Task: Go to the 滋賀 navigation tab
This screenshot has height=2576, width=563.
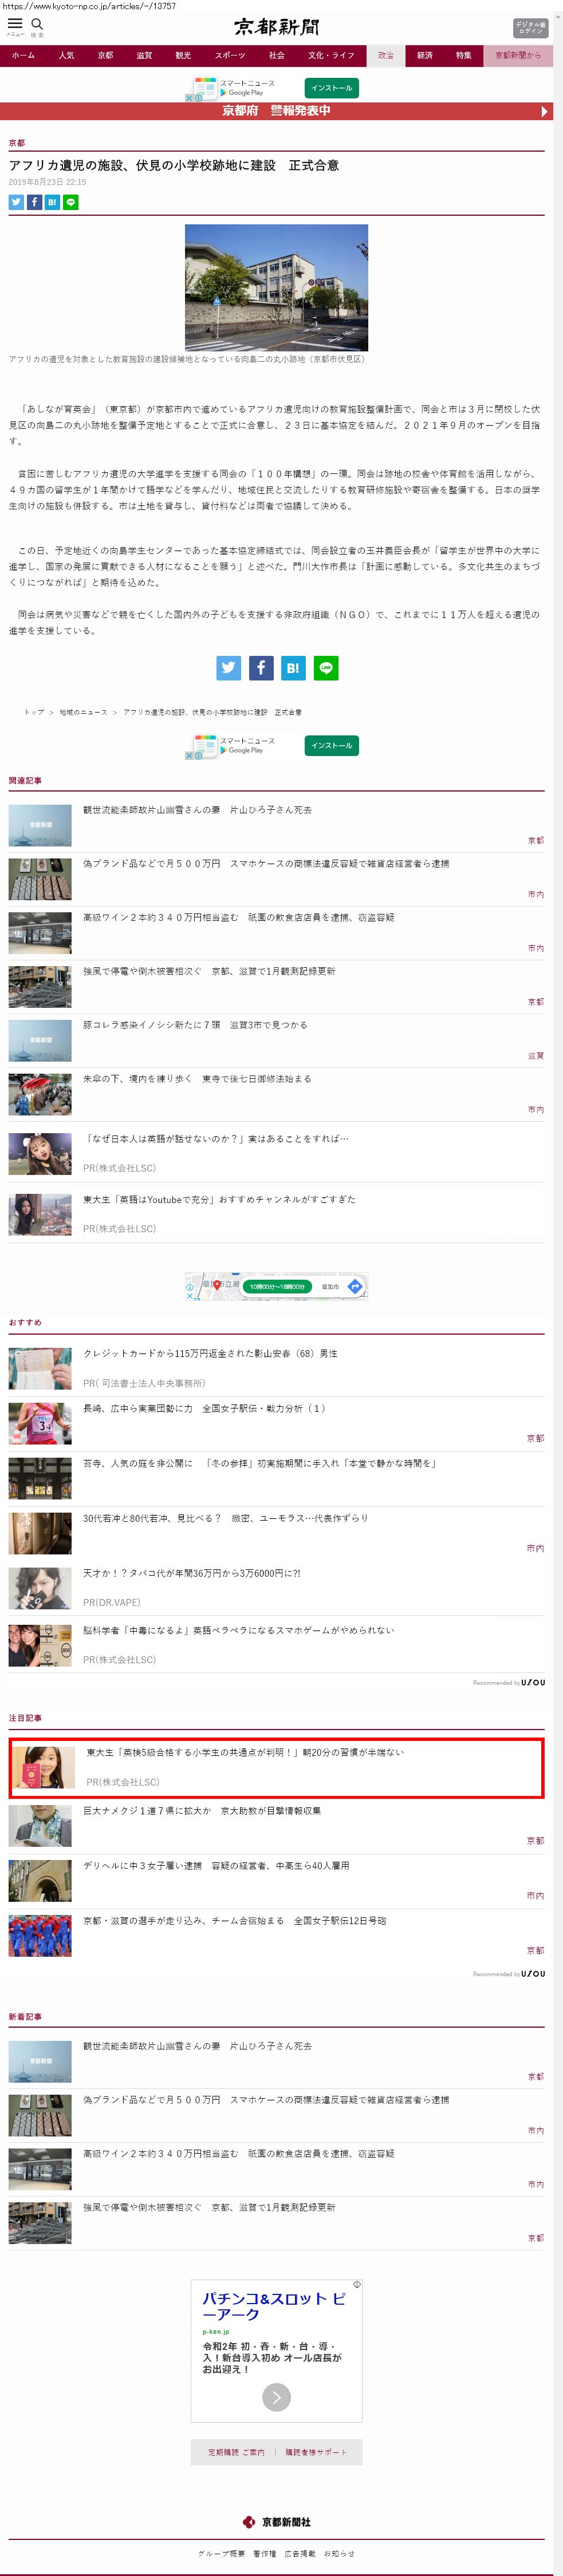Action: [144, 56]
